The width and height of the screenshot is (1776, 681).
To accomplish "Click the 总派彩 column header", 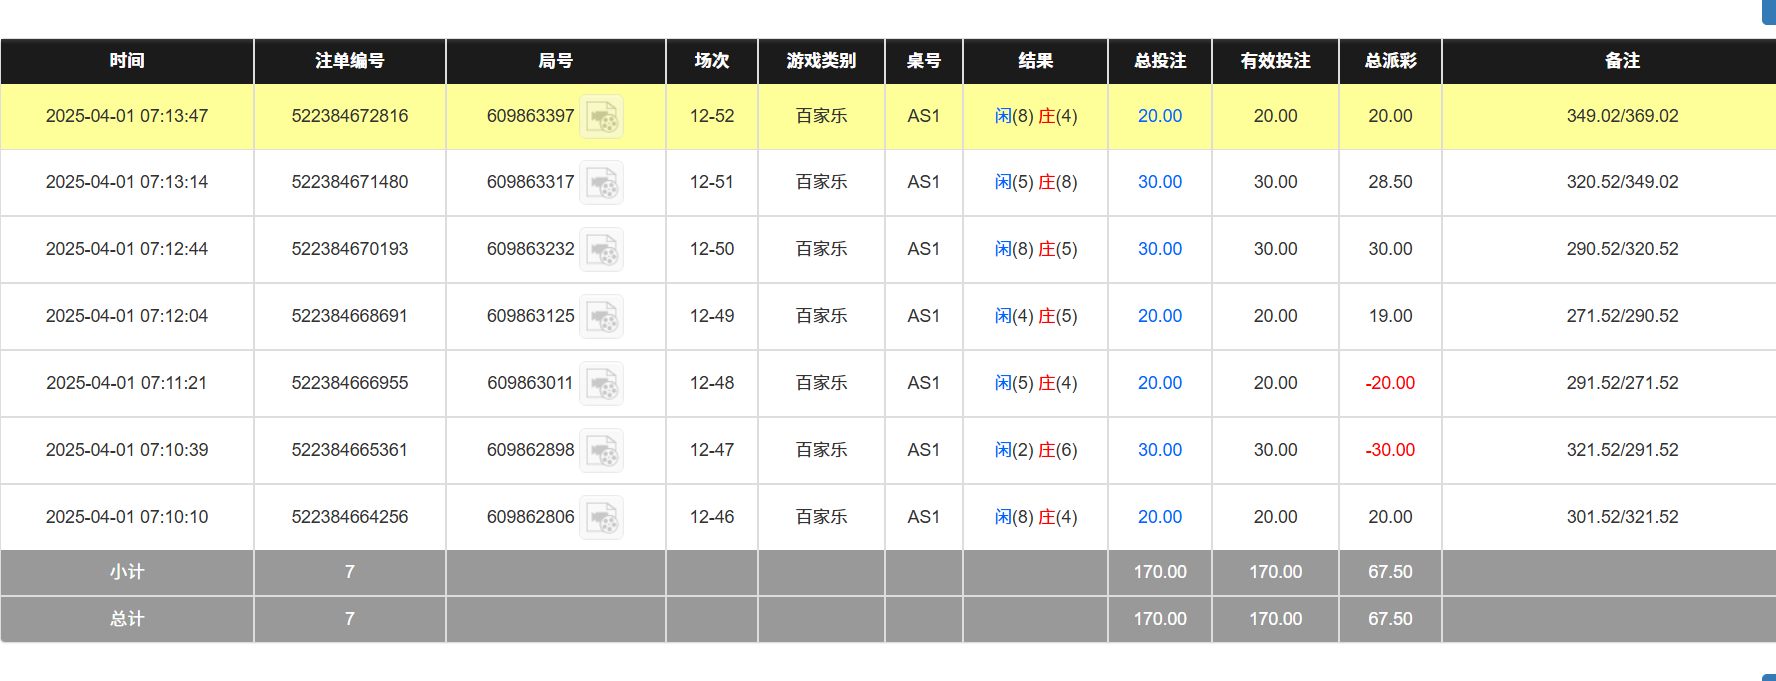I will (1389, 61).
